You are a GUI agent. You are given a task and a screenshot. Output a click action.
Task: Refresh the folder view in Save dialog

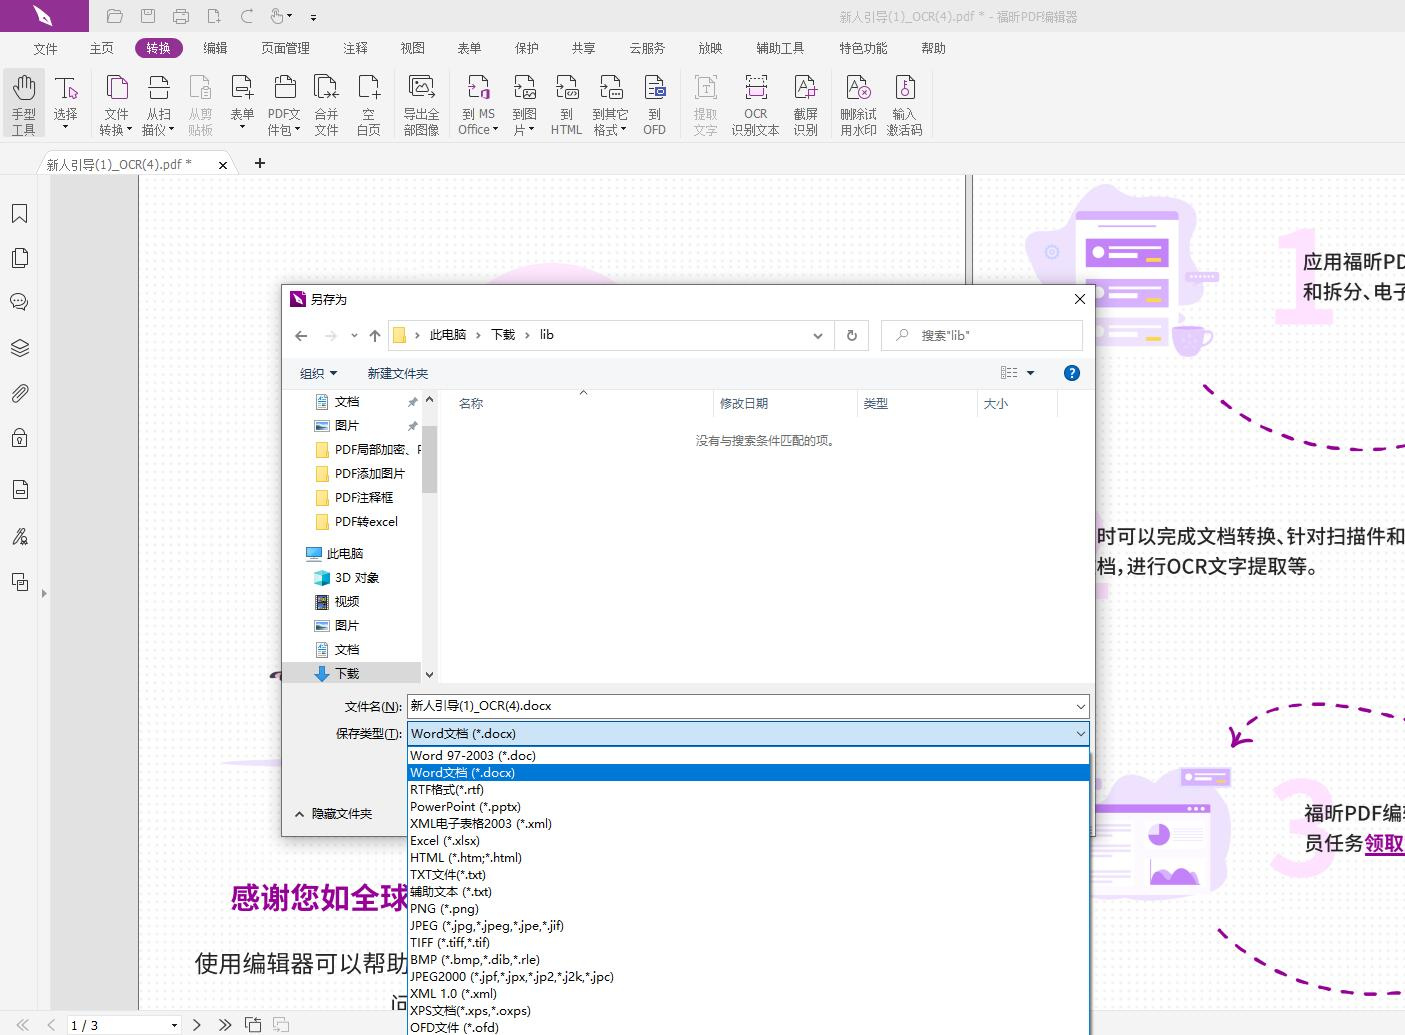851,335
